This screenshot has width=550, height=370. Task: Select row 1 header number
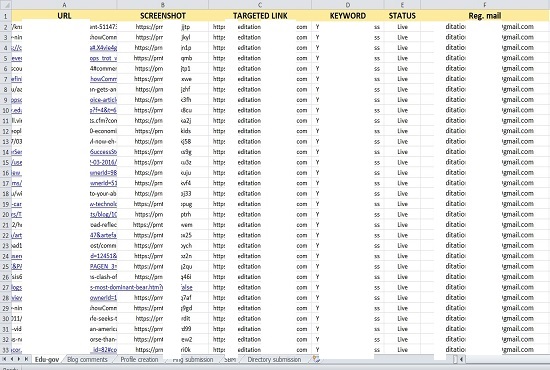6,16
